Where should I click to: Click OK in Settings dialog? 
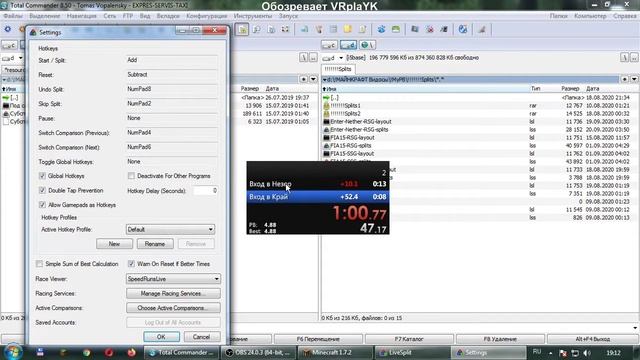(161, 337)
